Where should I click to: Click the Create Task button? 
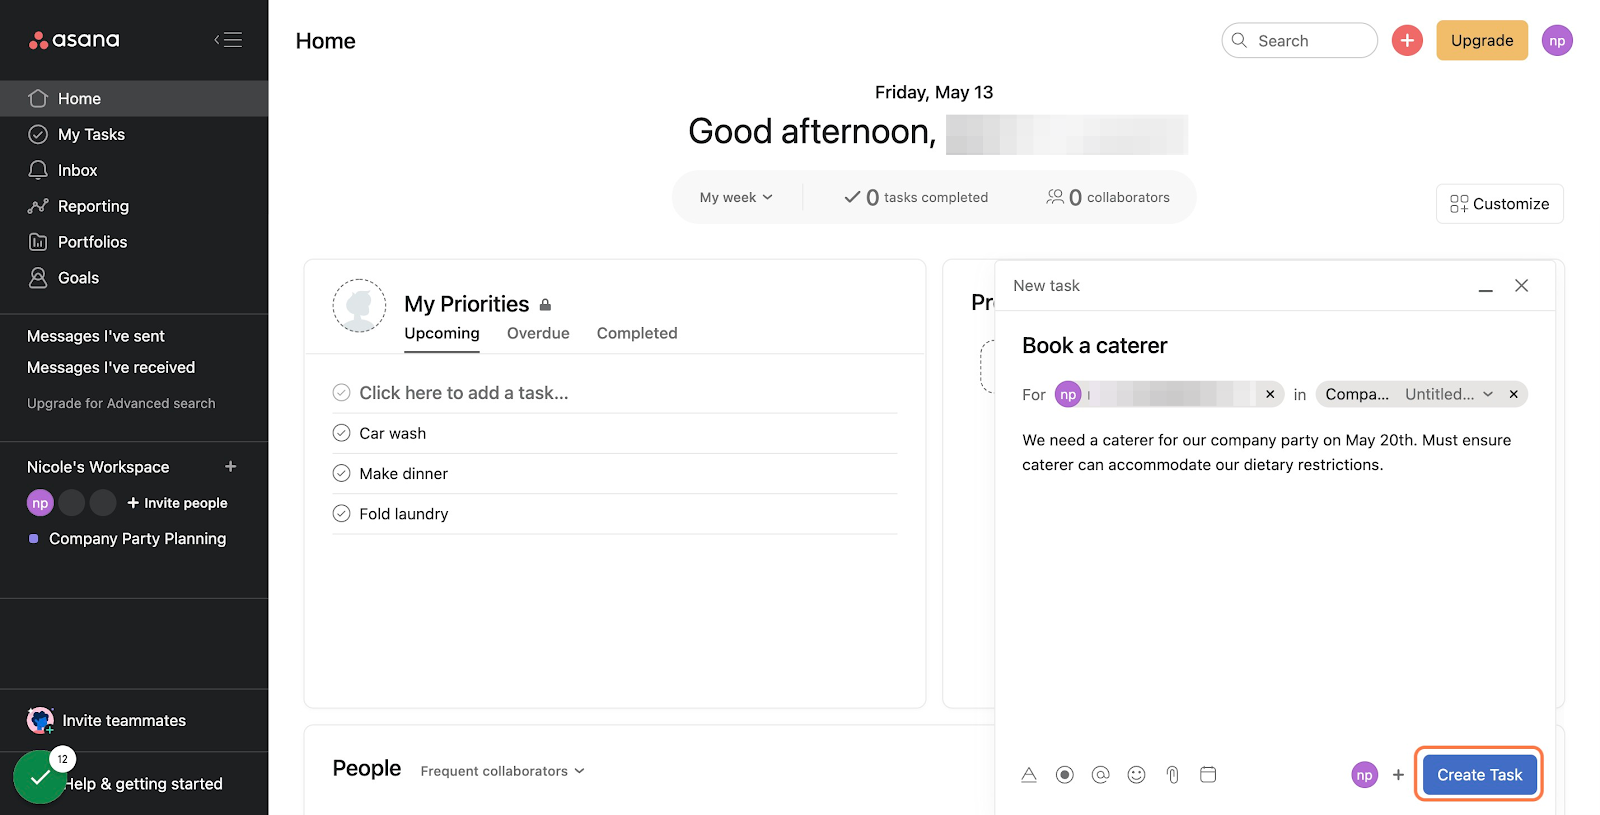coord(1479,774)
